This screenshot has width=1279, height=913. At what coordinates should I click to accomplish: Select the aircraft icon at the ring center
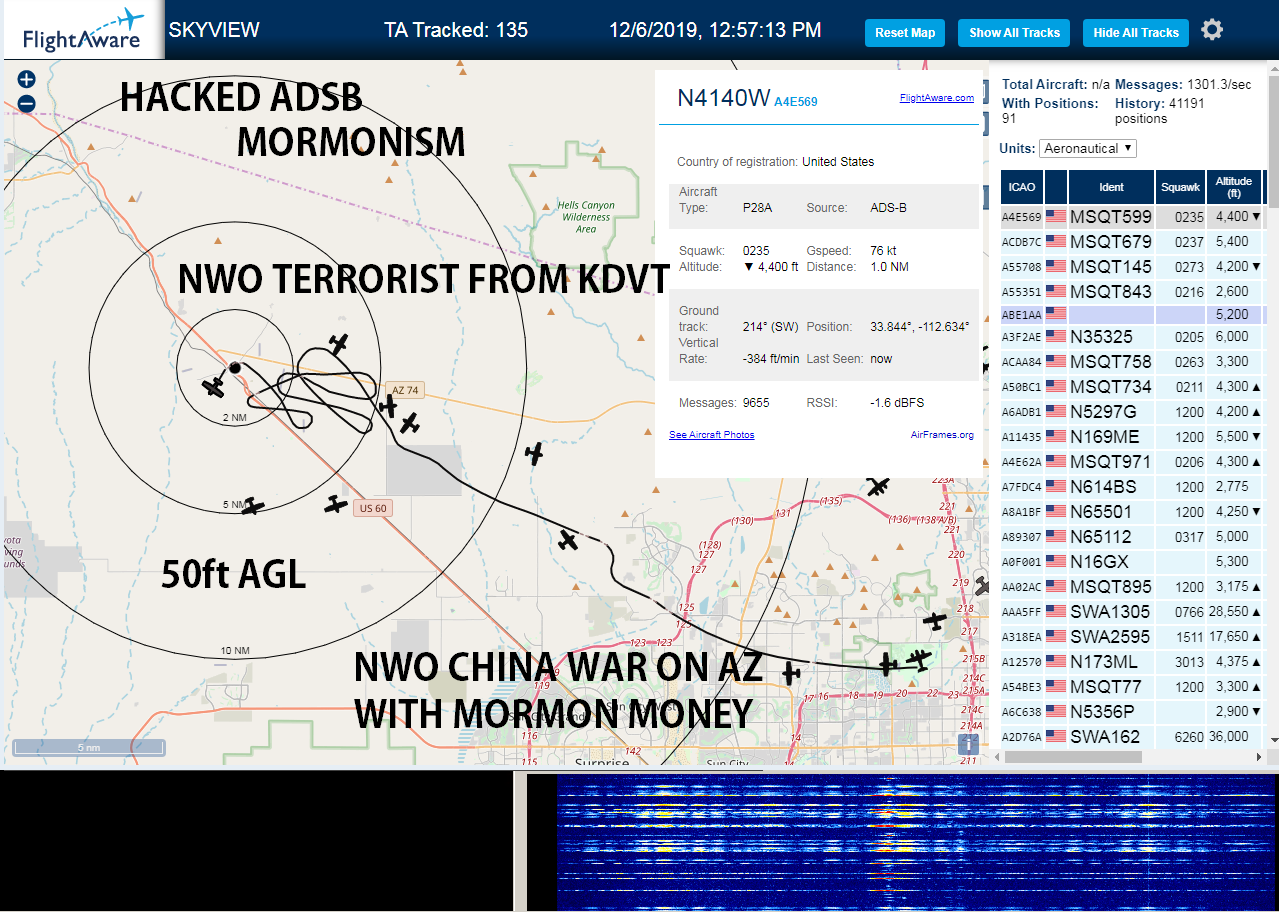[x=214, y=385]
